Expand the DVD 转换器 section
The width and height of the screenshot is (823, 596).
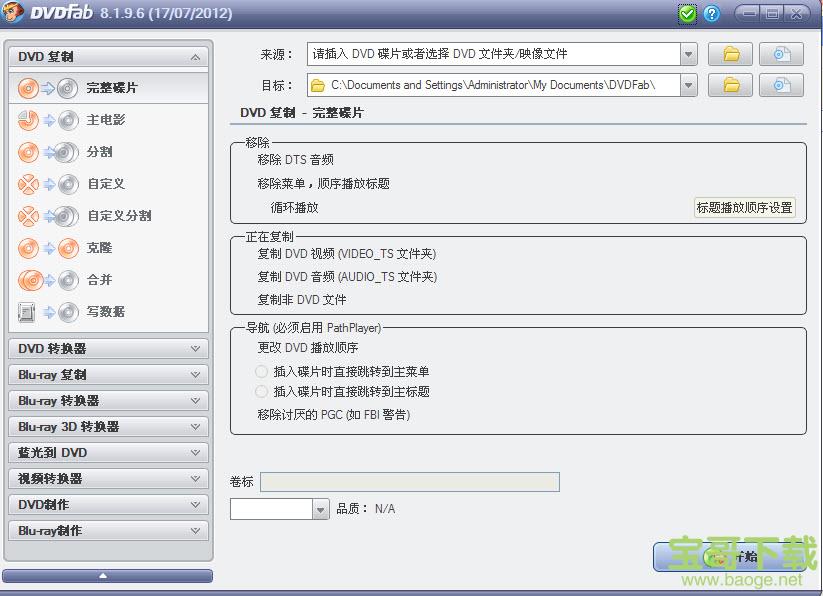(108, 349)
